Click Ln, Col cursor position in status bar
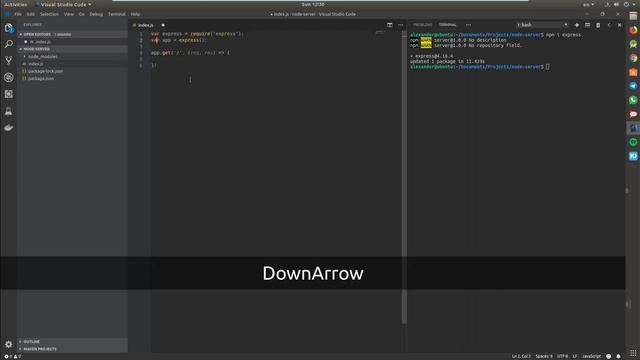The height and width of the screenshot is (360, 640). (x=521, y=356)
